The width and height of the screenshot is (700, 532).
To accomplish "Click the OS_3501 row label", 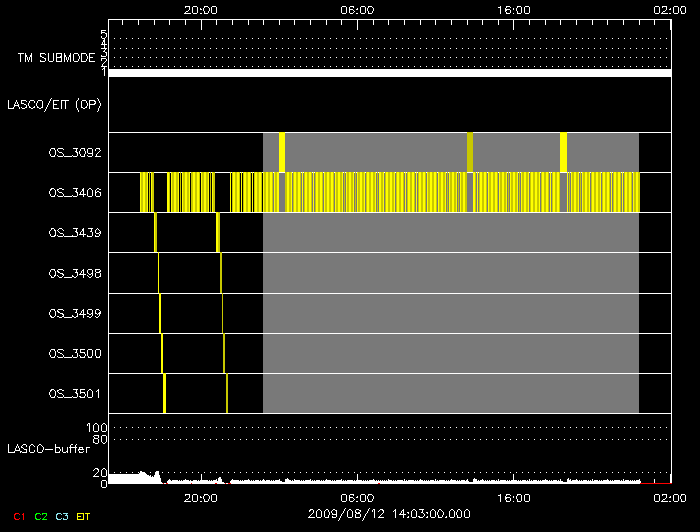I will point(74,393).
